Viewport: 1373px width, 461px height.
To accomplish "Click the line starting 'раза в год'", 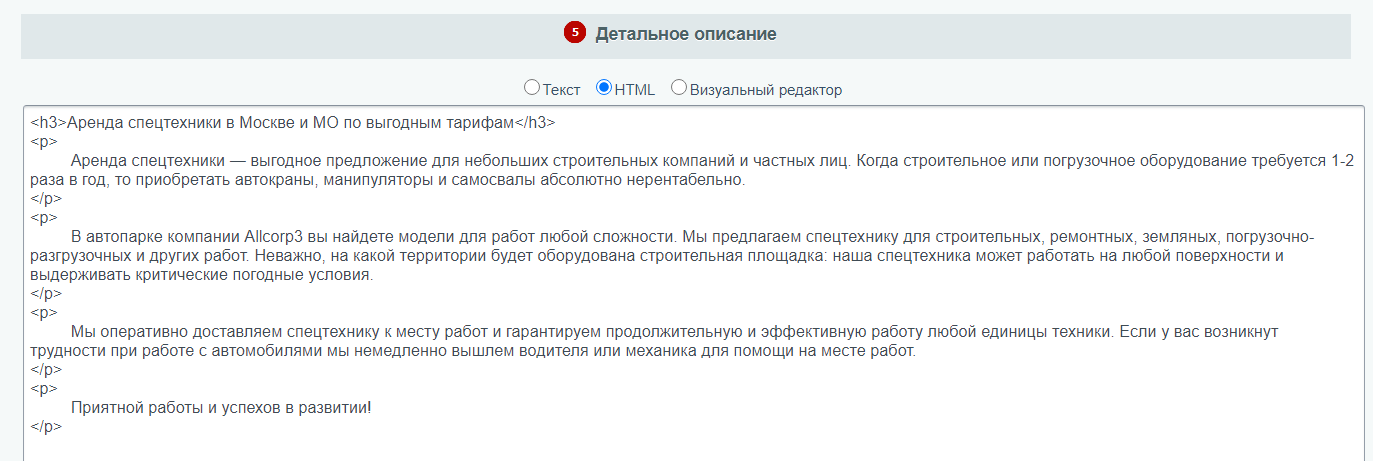I will click(388, 180).
